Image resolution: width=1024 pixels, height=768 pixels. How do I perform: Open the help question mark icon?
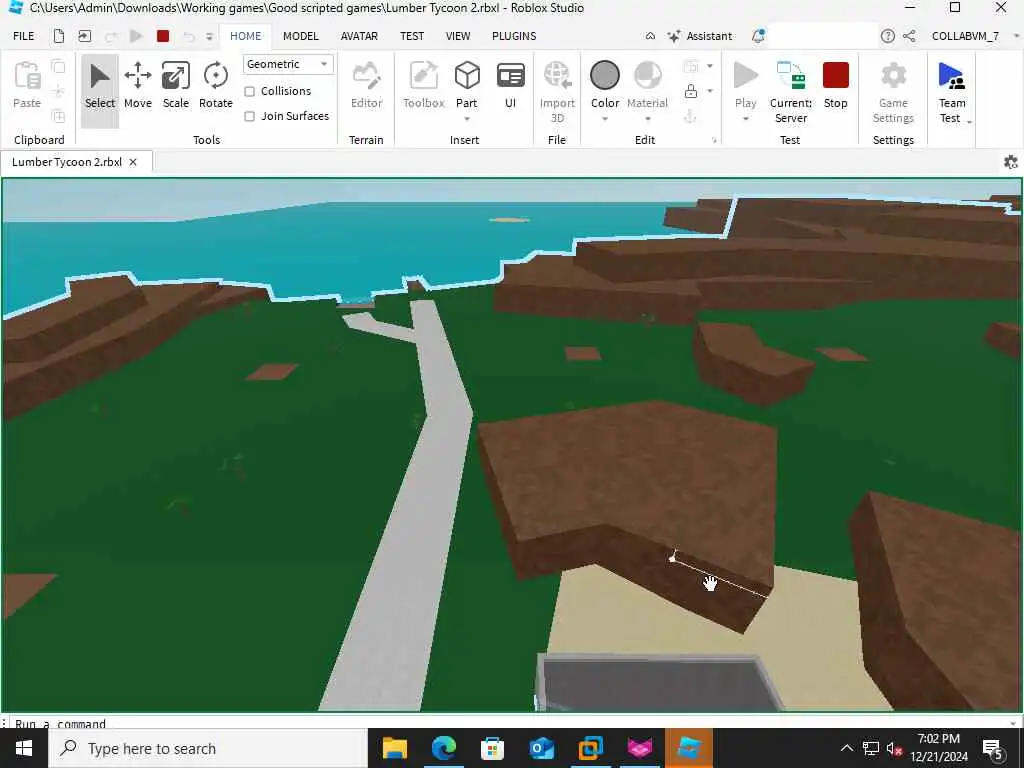[x=888, y=36]
